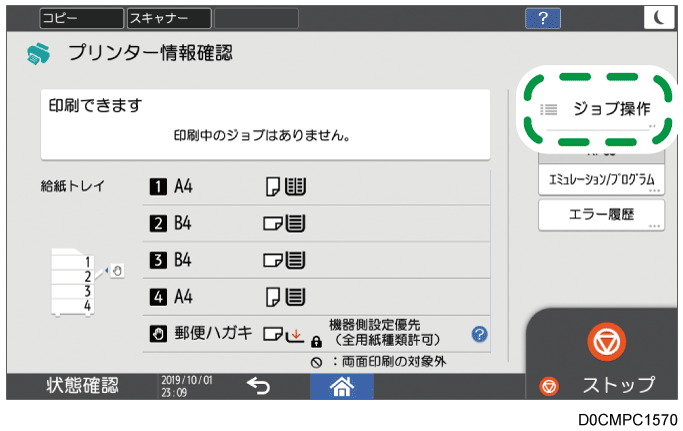Tap tray 3 landscape paper orientation icon
Image resolution: width=683 pixels, height=431 pixels.
pos(273,261)
